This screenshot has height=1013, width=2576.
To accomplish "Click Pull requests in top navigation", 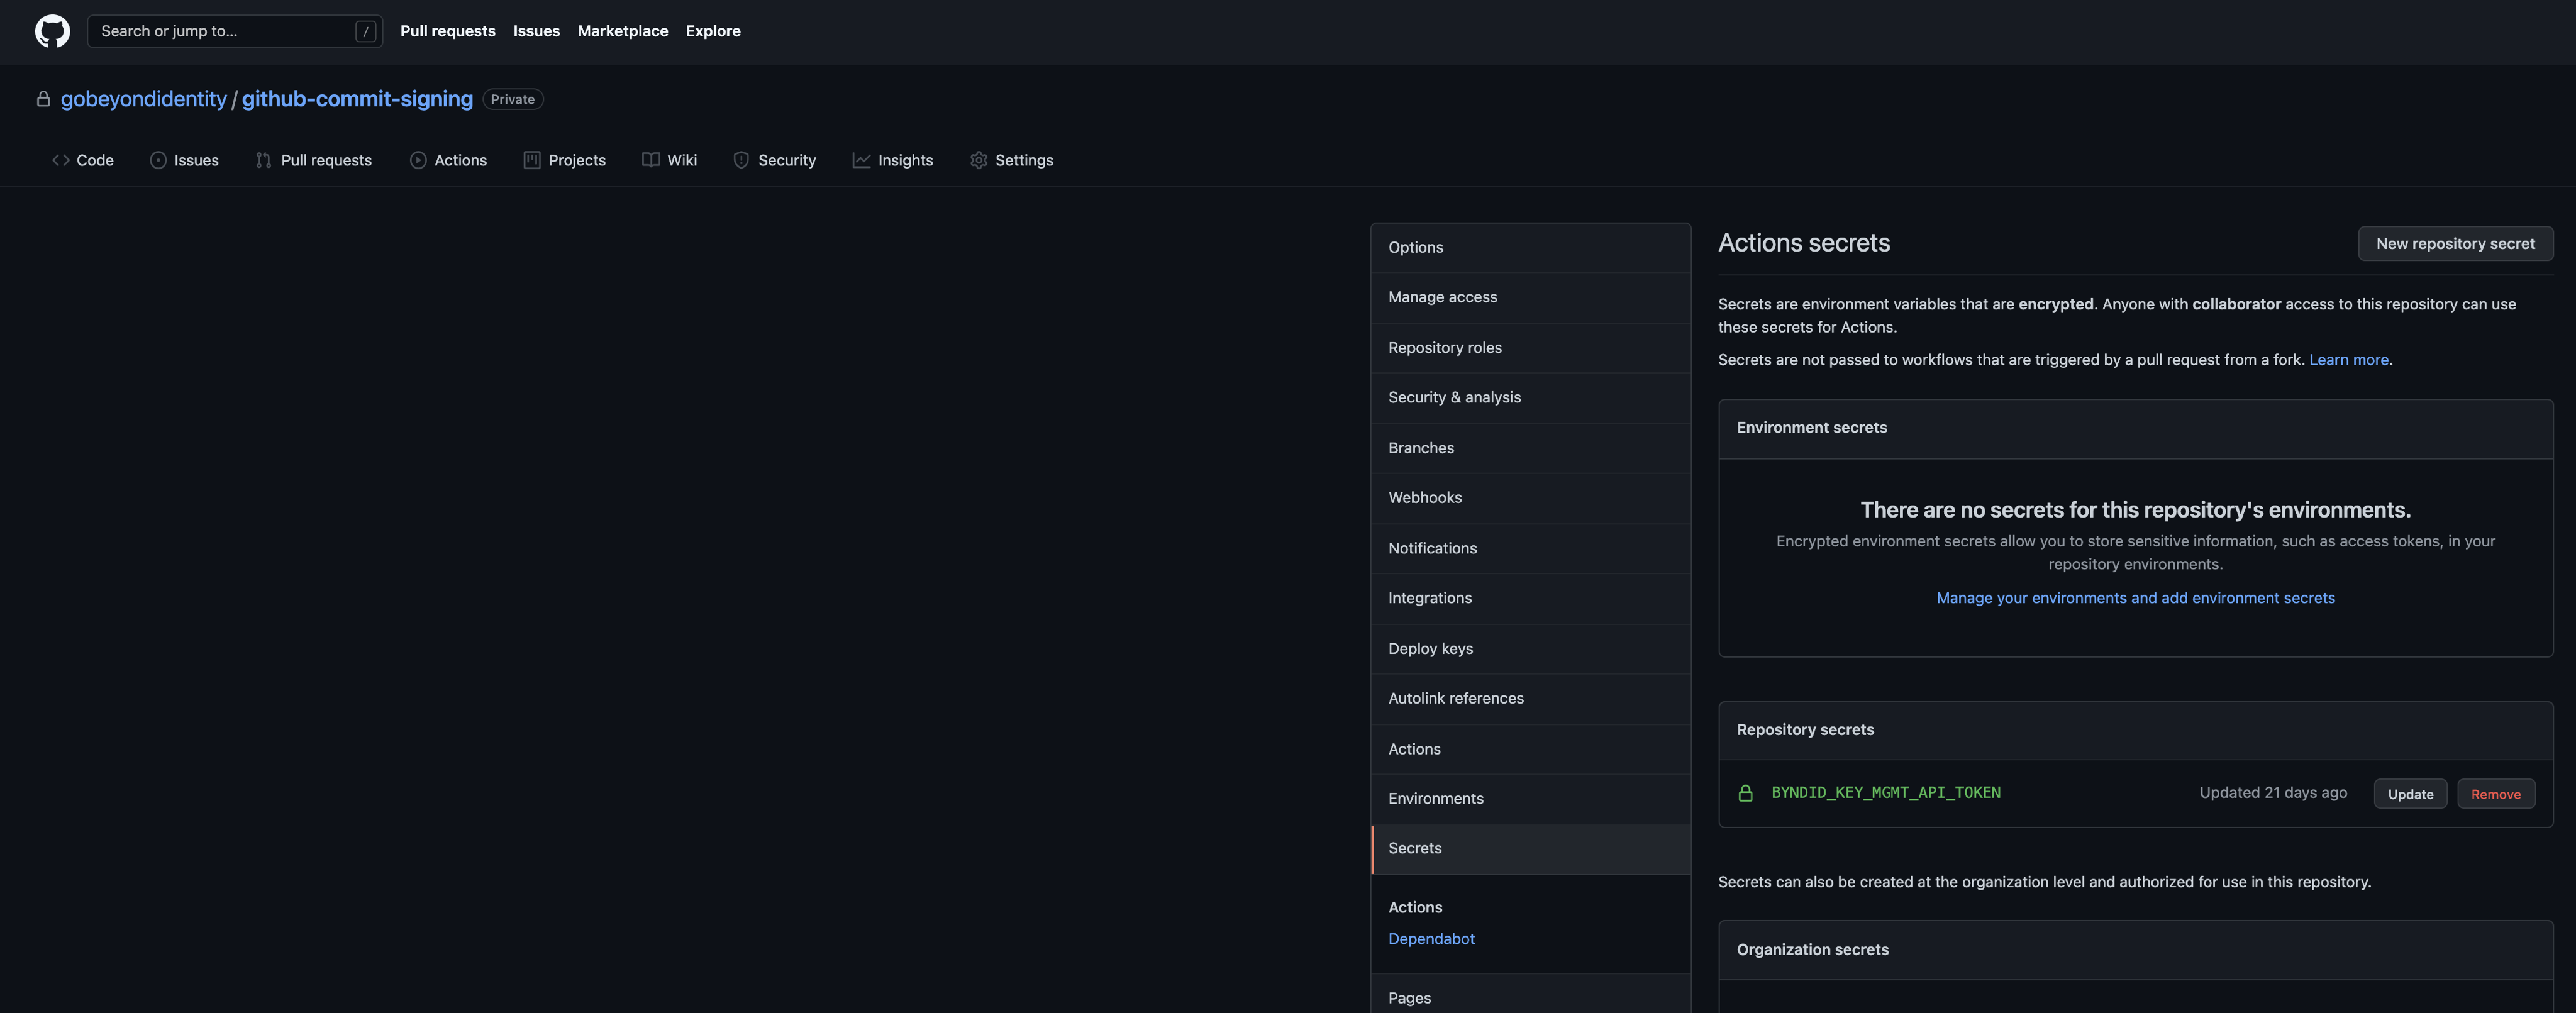I will [x=448, y=31].
